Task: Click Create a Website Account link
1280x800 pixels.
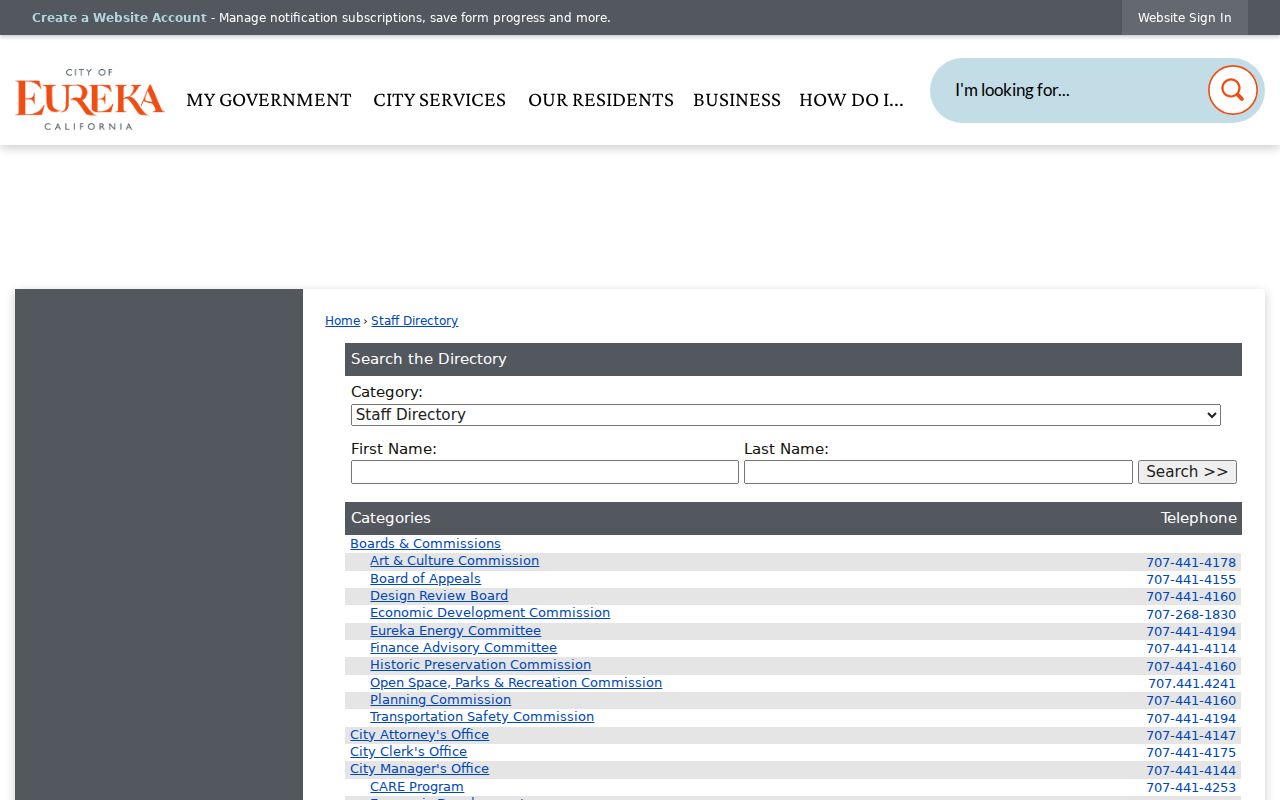Action: coord(119,18)
